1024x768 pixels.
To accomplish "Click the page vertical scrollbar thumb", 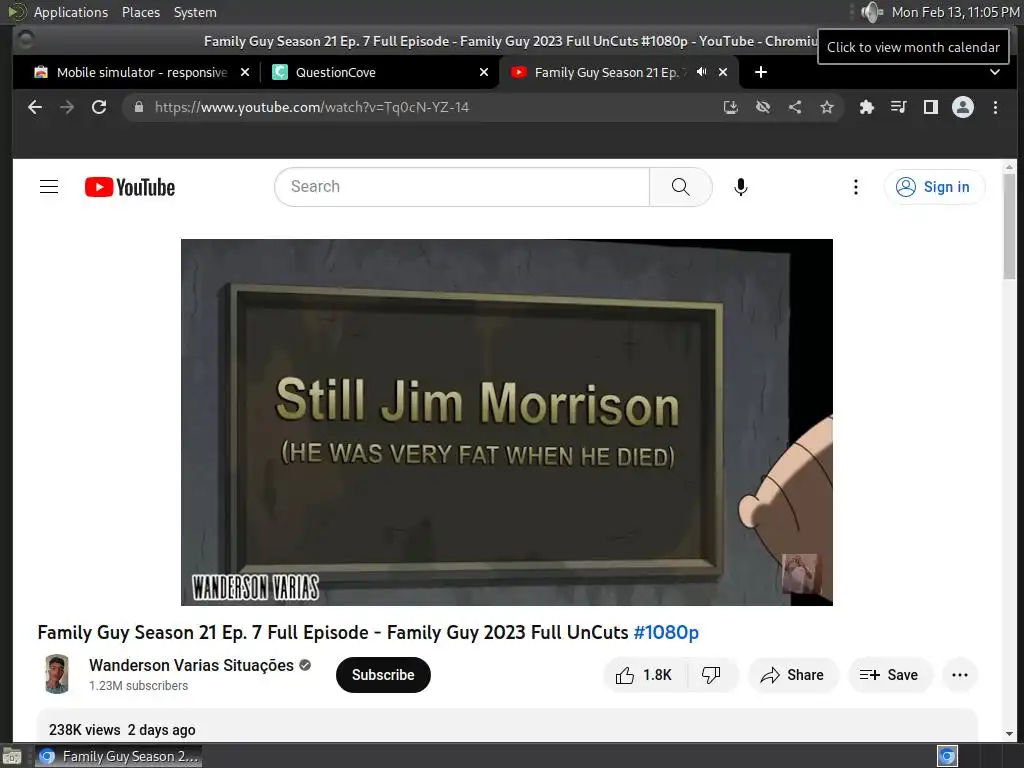I will tap(1010, 225).
